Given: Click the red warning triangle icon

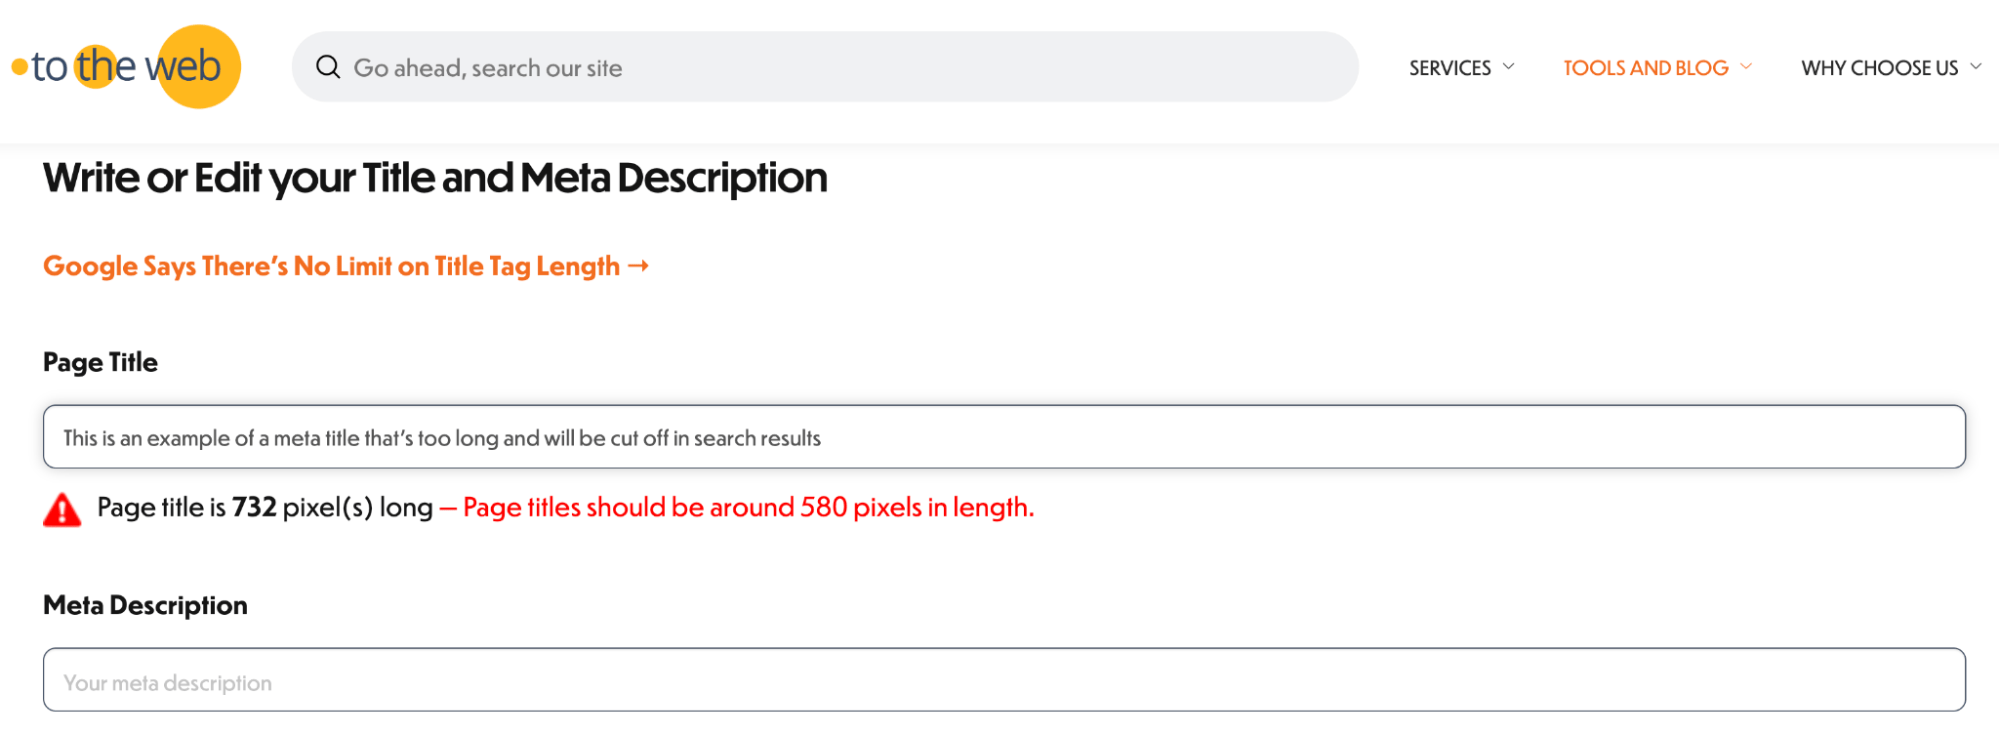Looking at the screenshot, I should click(x=61, y=508).
